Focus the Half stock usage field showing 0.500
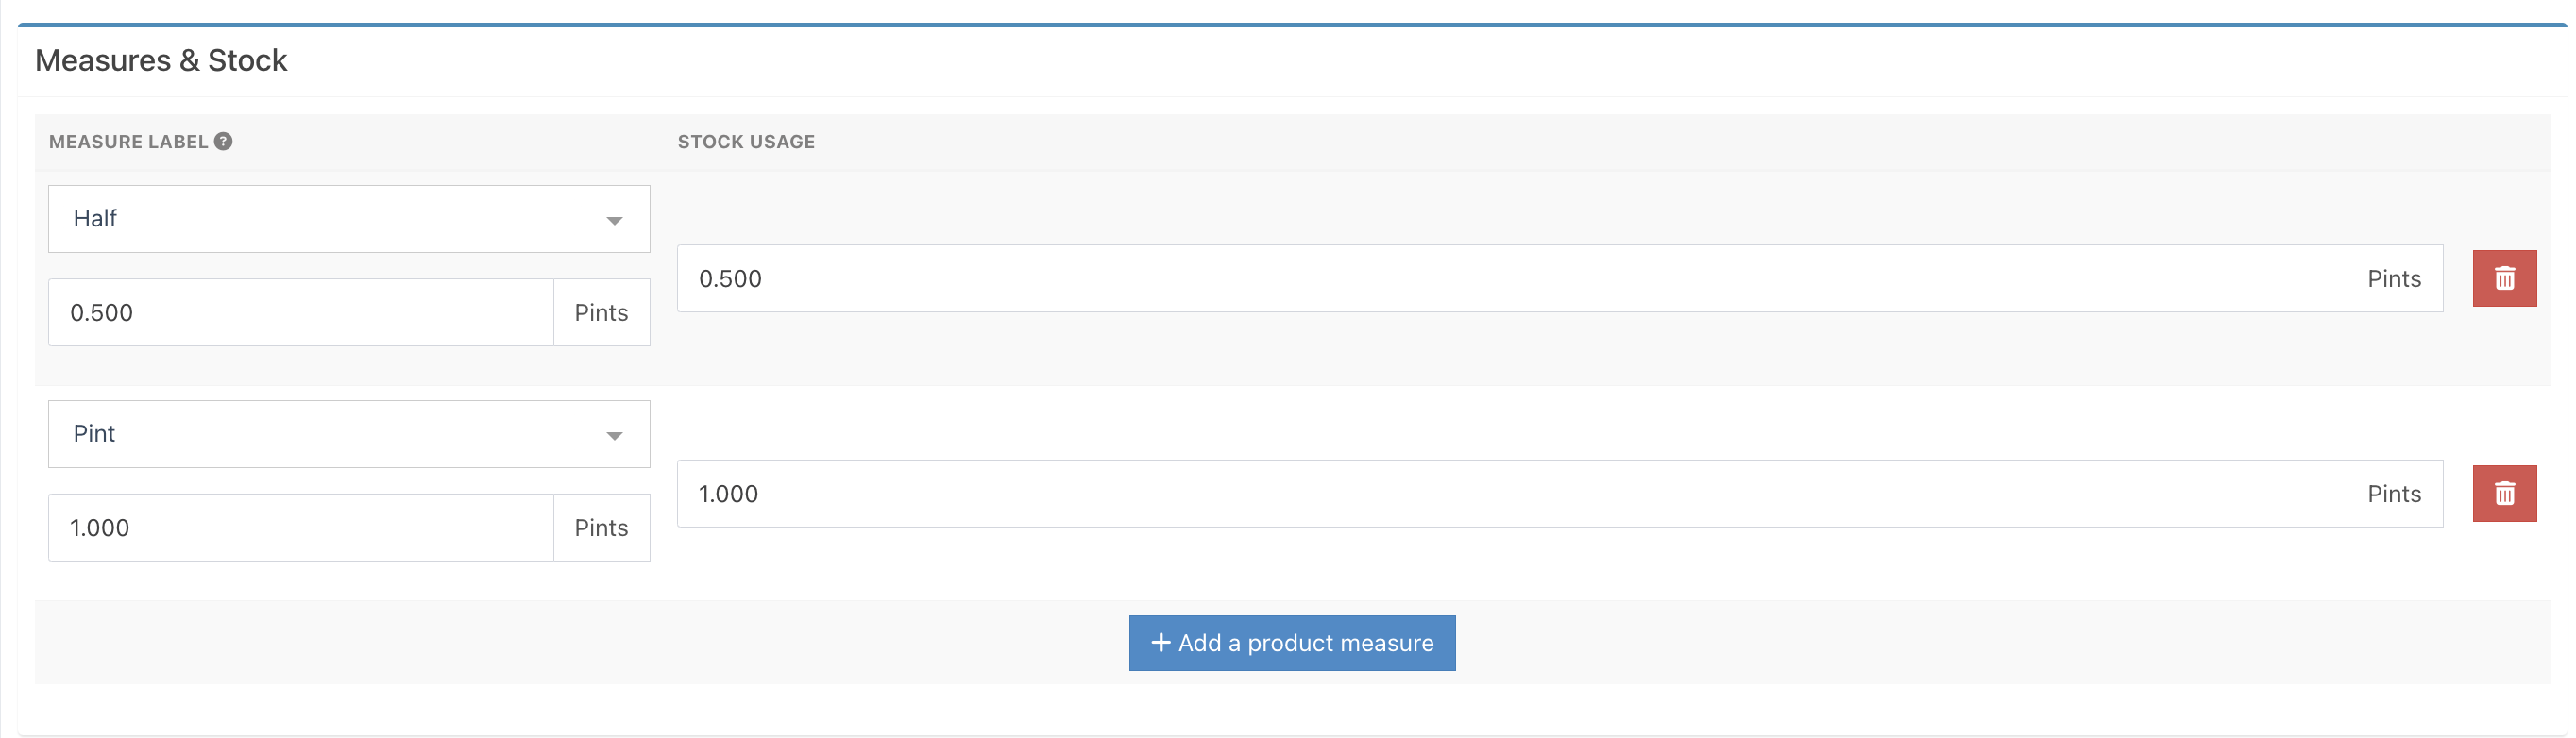 pyautogui.click(x=1510, y=279)
